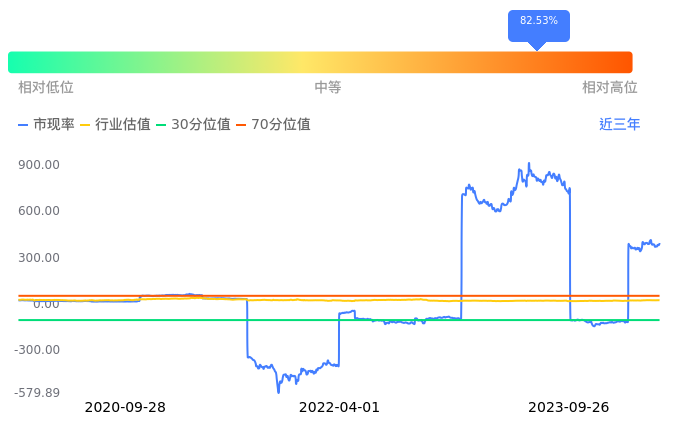Click the orange 70分位值 legend line marker
686x442 pixels.
(241, 125)
